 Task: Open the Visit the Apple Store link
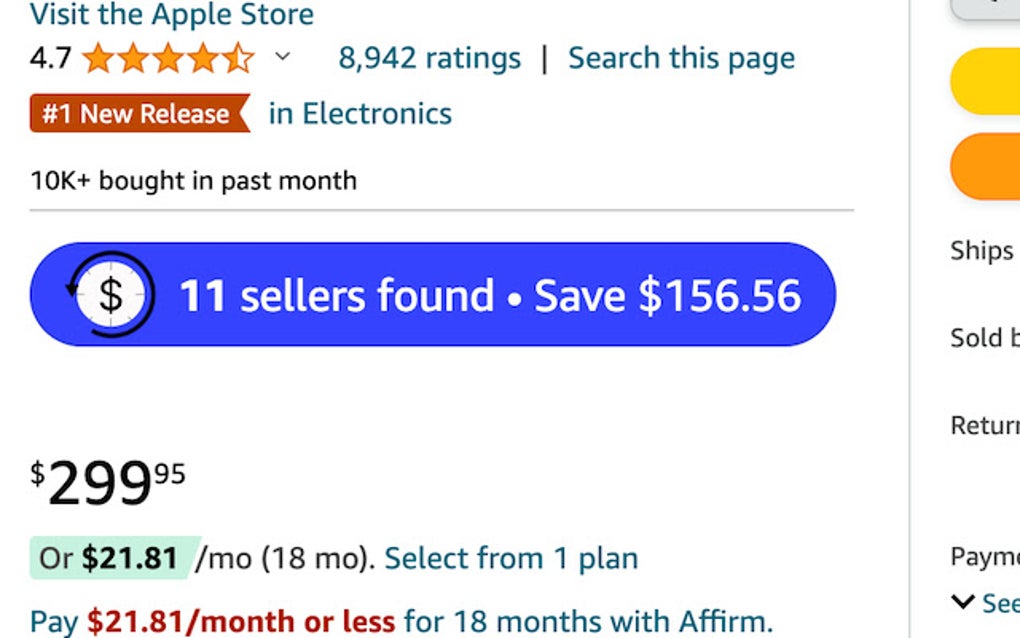[x=172, y=14]
